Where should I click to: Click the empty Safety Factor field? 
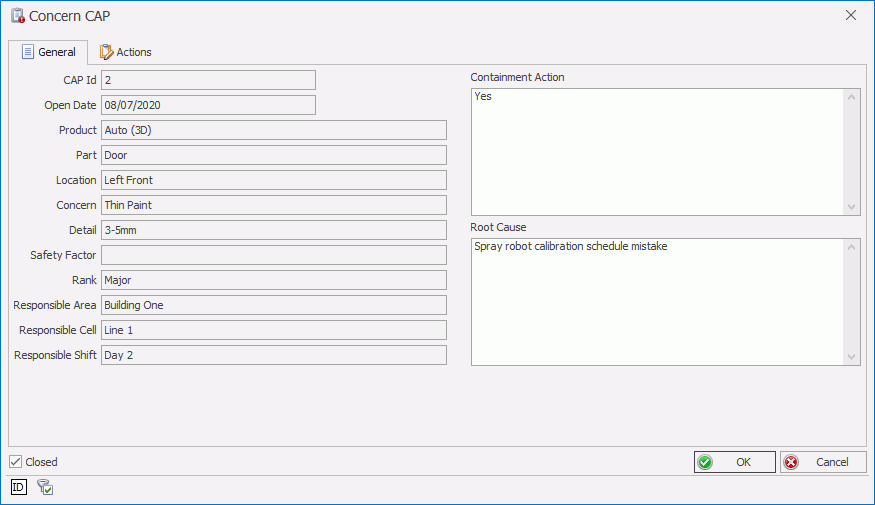coord(273,255)
